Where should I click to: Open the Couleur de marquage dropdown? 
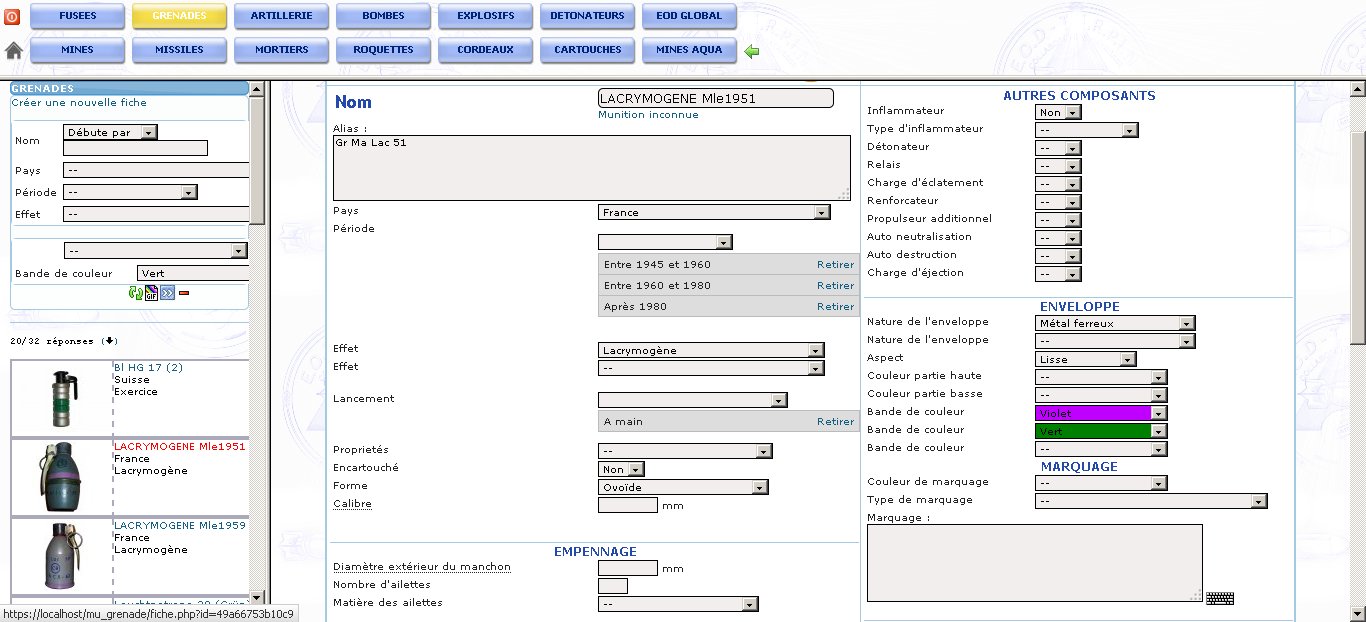coord(1101,484)
